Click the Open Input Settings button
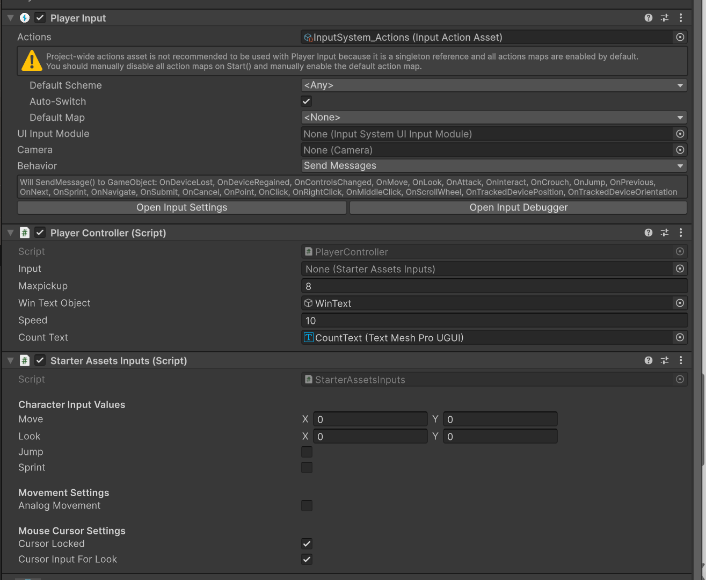 click(x=182, y=208)
